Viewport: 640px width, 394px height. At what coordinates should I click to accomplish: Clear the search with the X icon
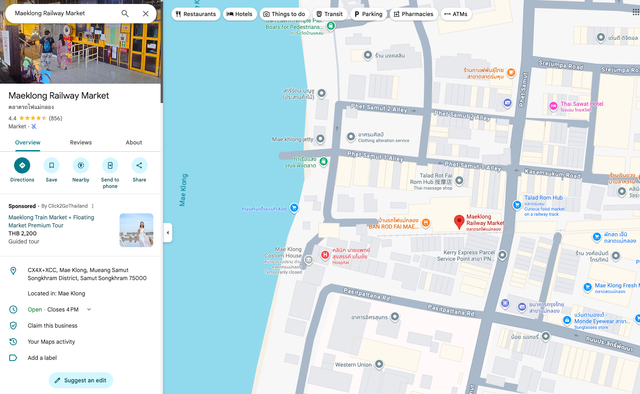(145, 13)
